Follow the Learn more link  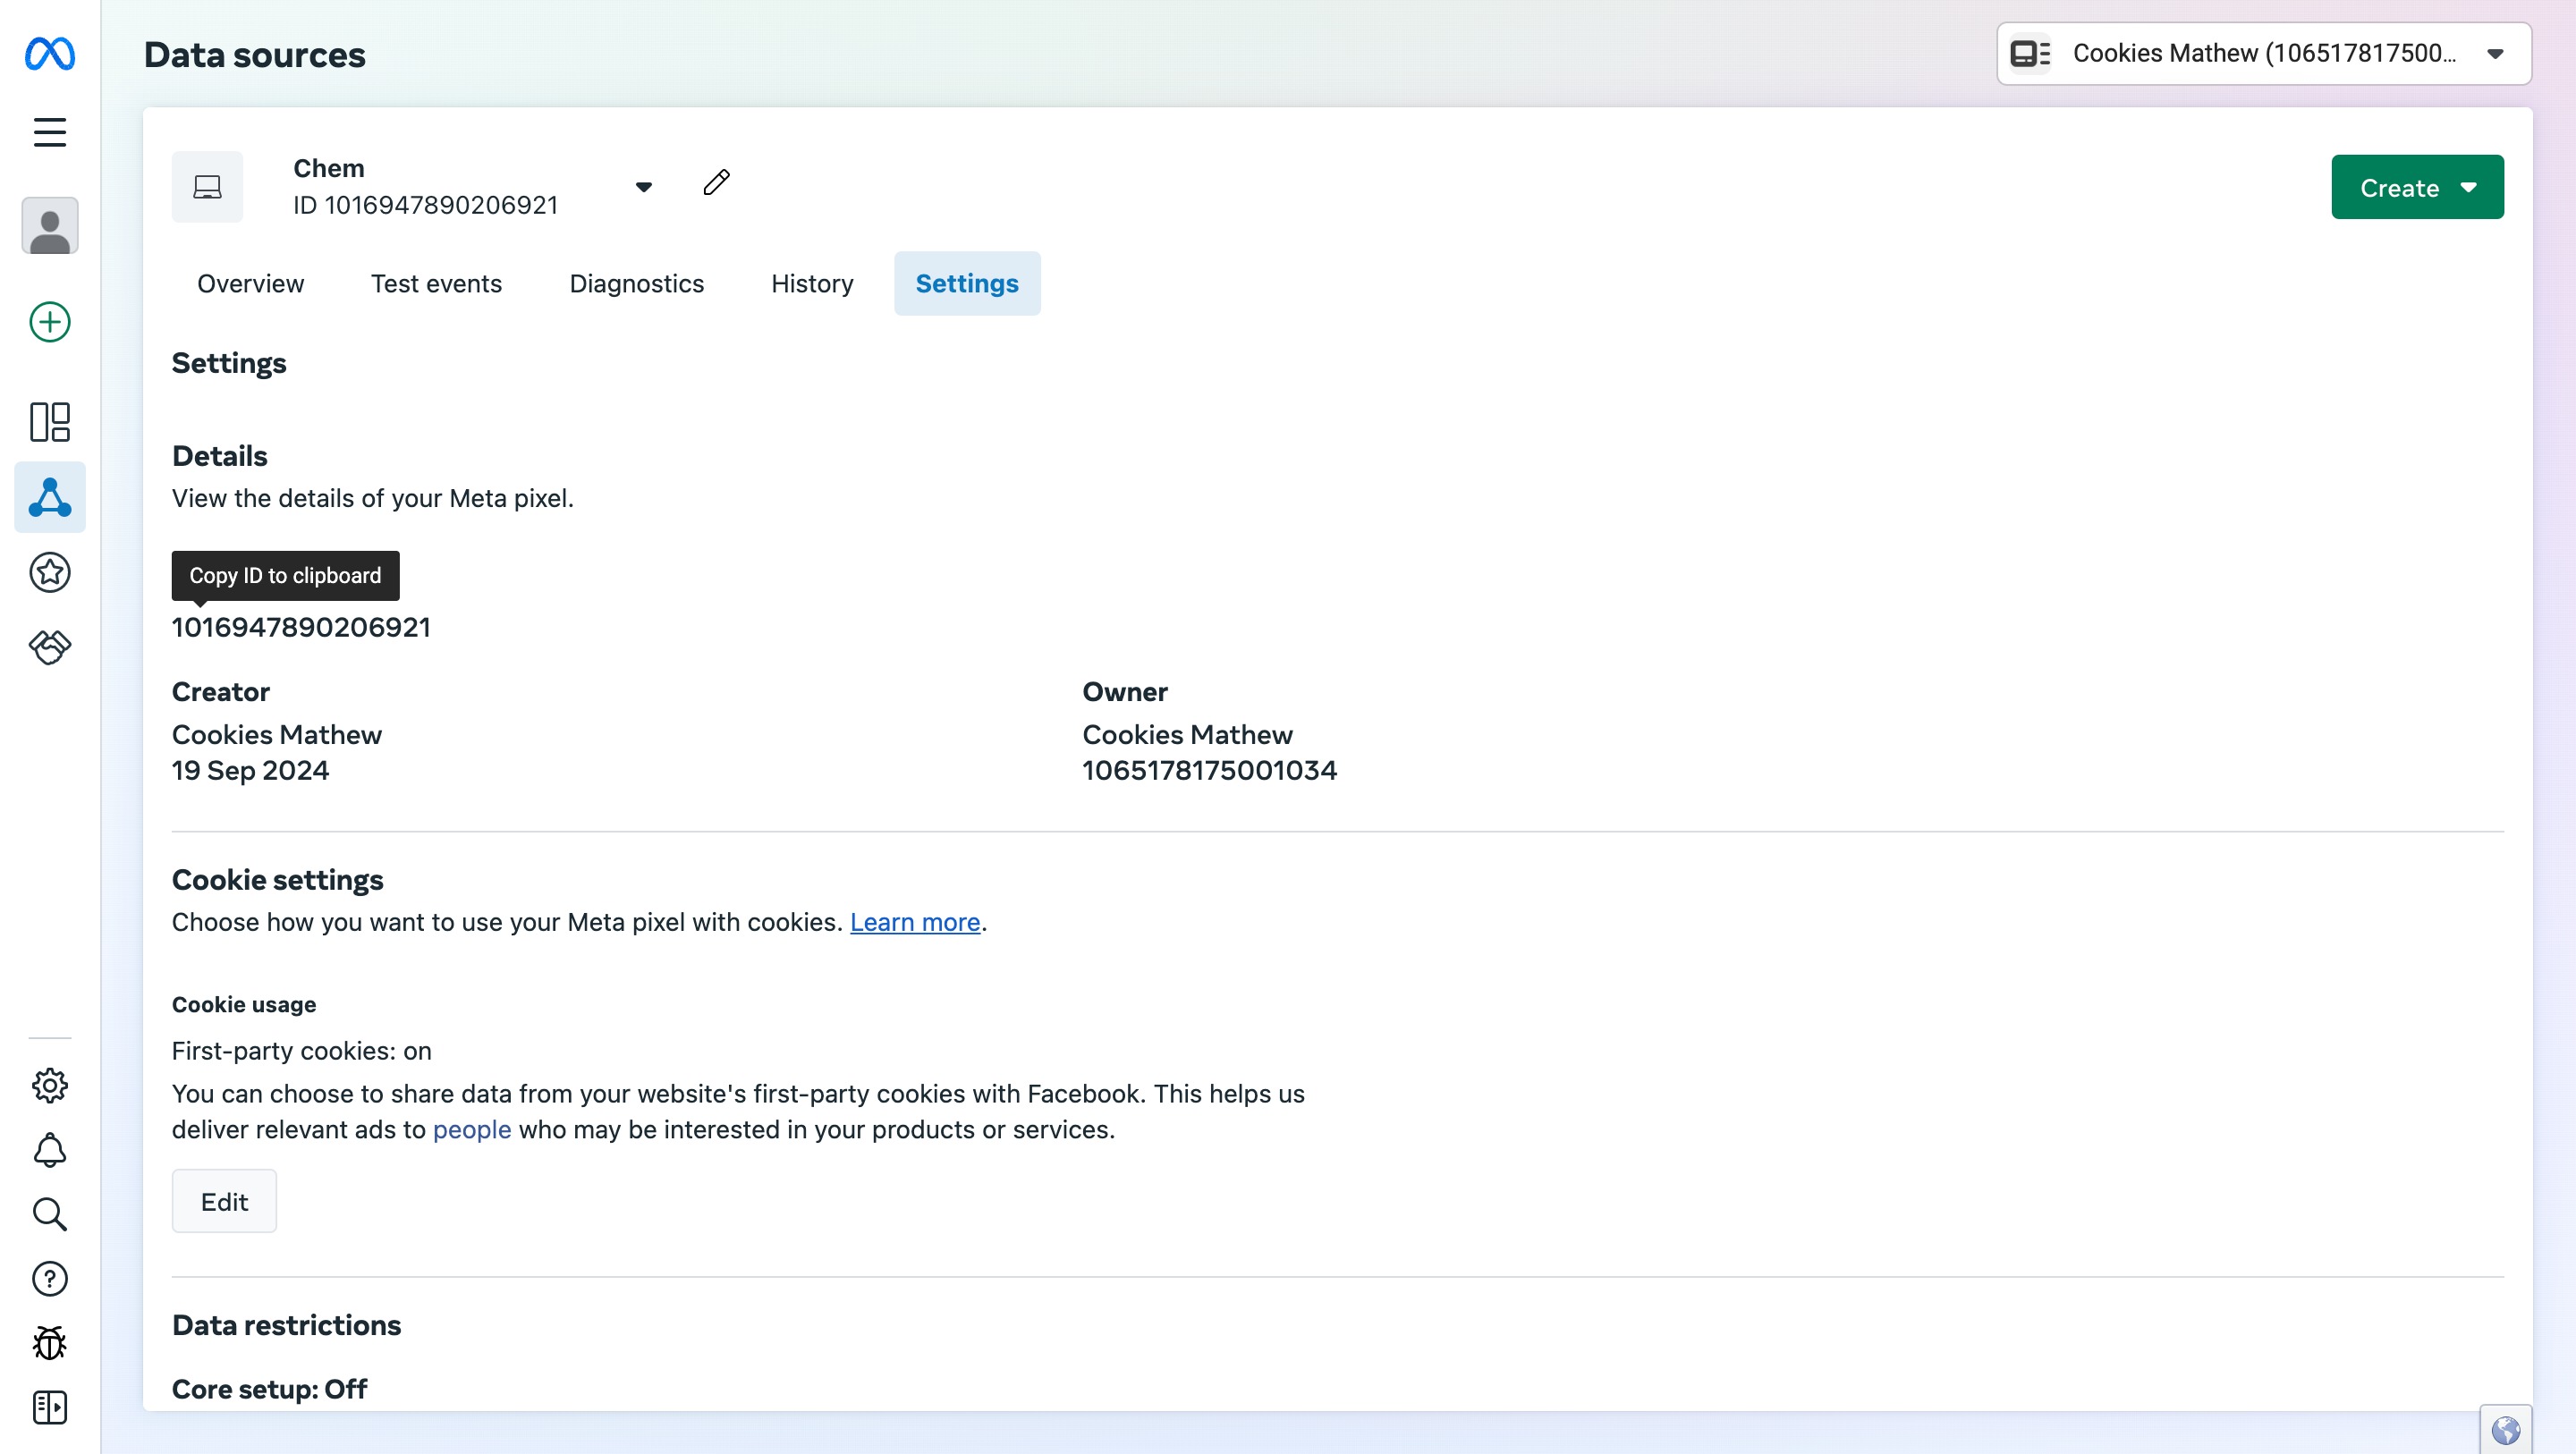point(914,922)
